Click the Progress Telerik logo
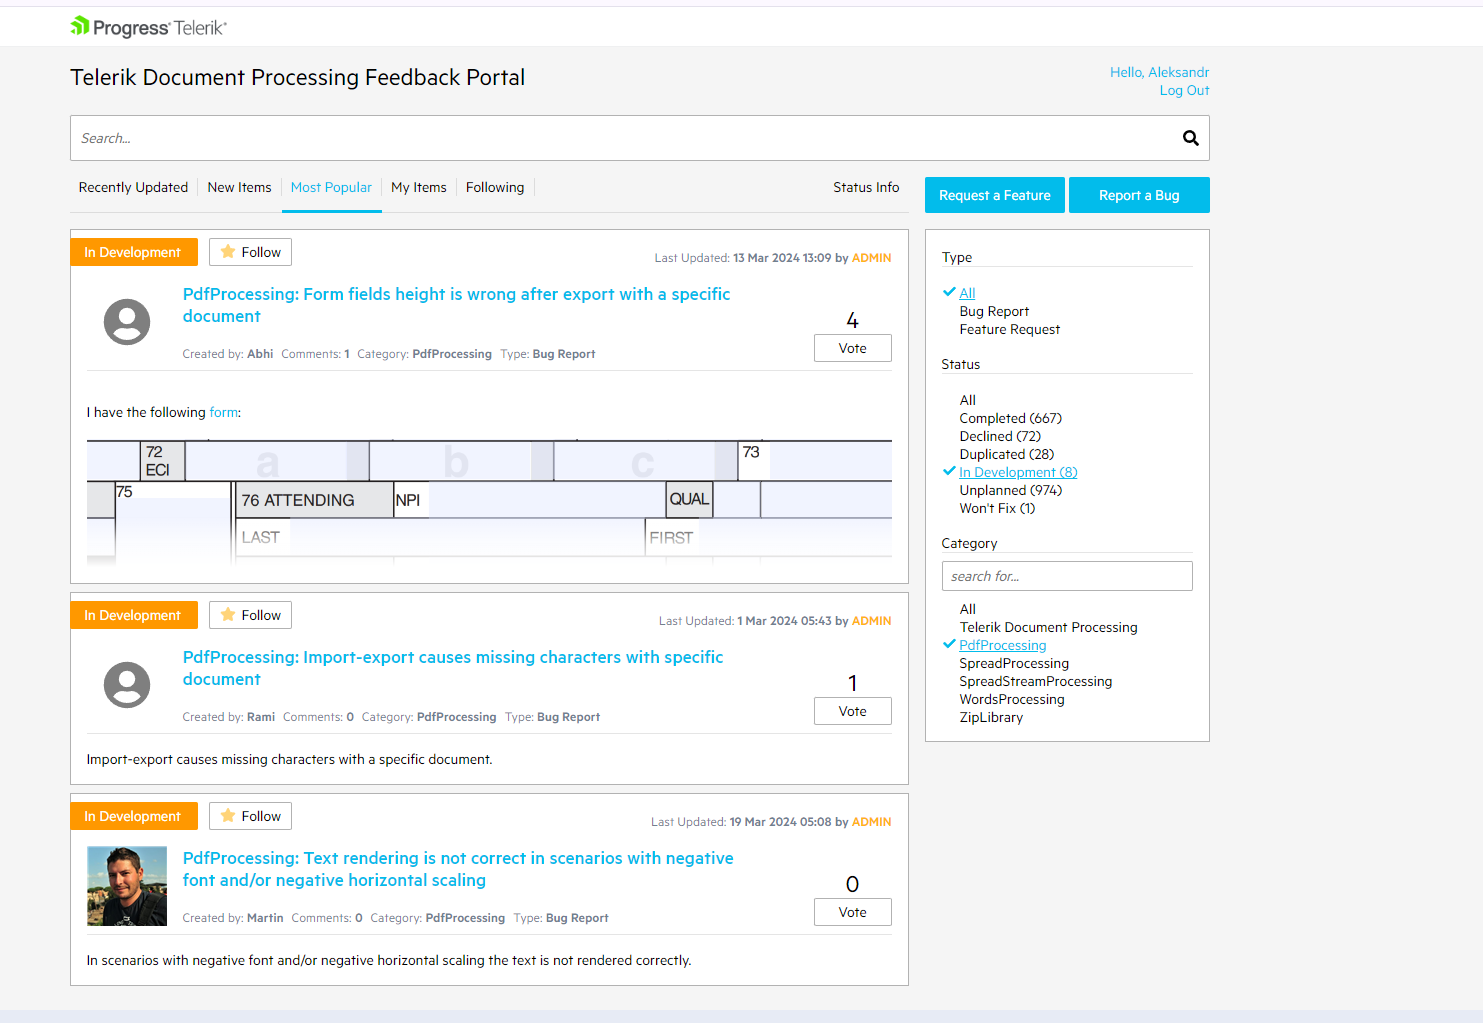 [149, 27]
